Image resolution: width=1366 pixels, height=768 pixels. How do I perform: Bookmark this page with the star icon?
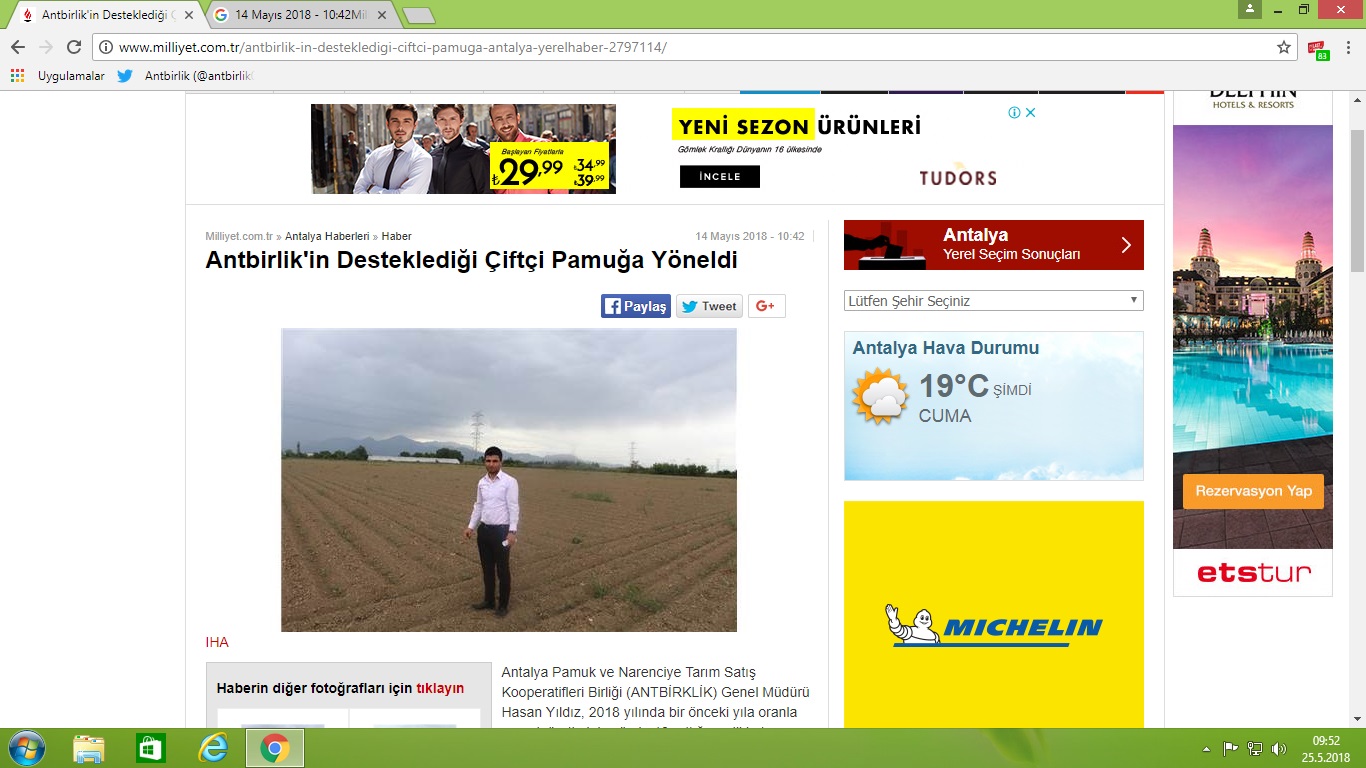pyautogui.click(x=1284, y=47)
